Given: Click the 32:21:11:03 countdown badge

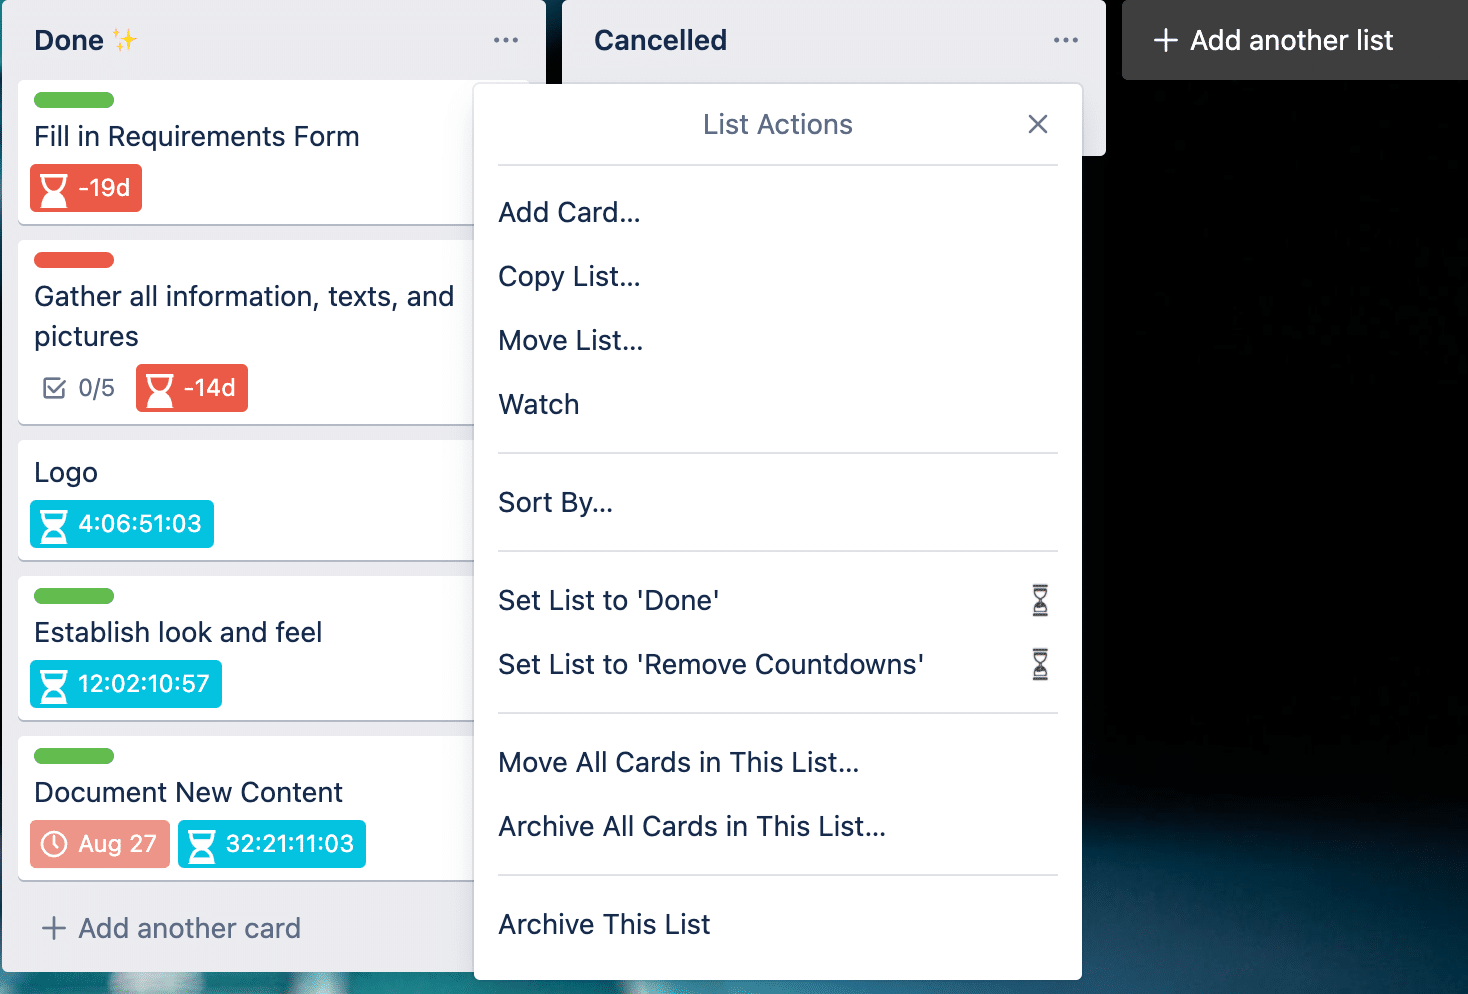Looking at the screenshot, I should pos(272,844).
